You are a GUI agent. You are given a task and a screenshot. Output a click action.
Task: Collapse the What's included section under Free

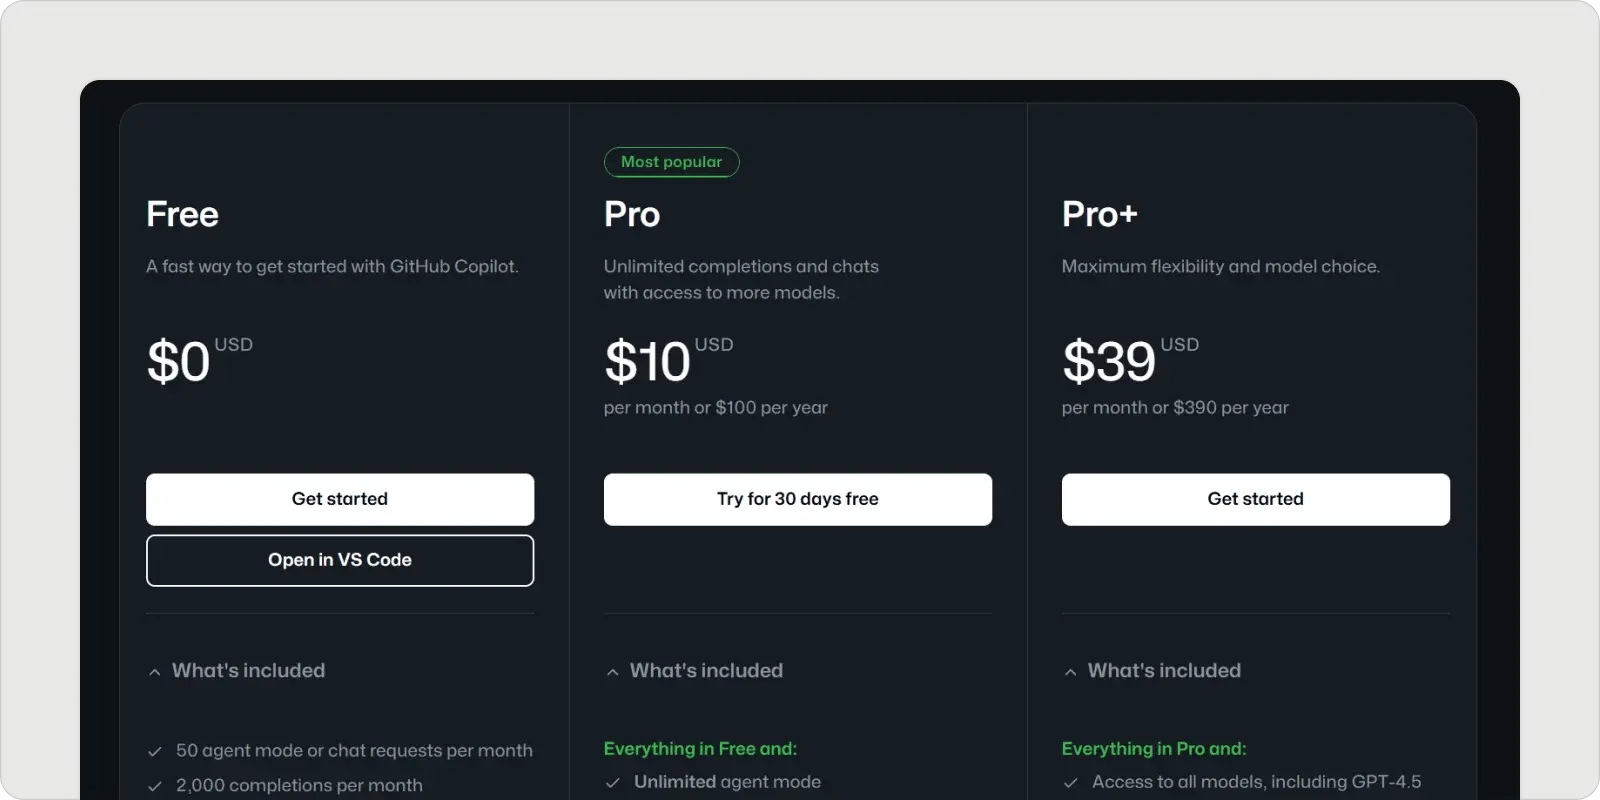tap(248, 671)
